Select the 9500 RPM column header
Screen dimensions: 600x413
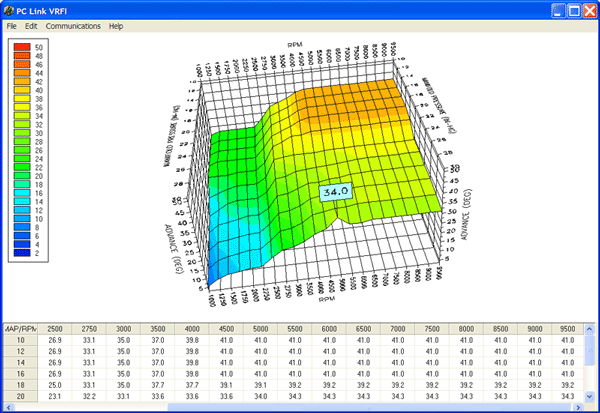coord(567,329)
